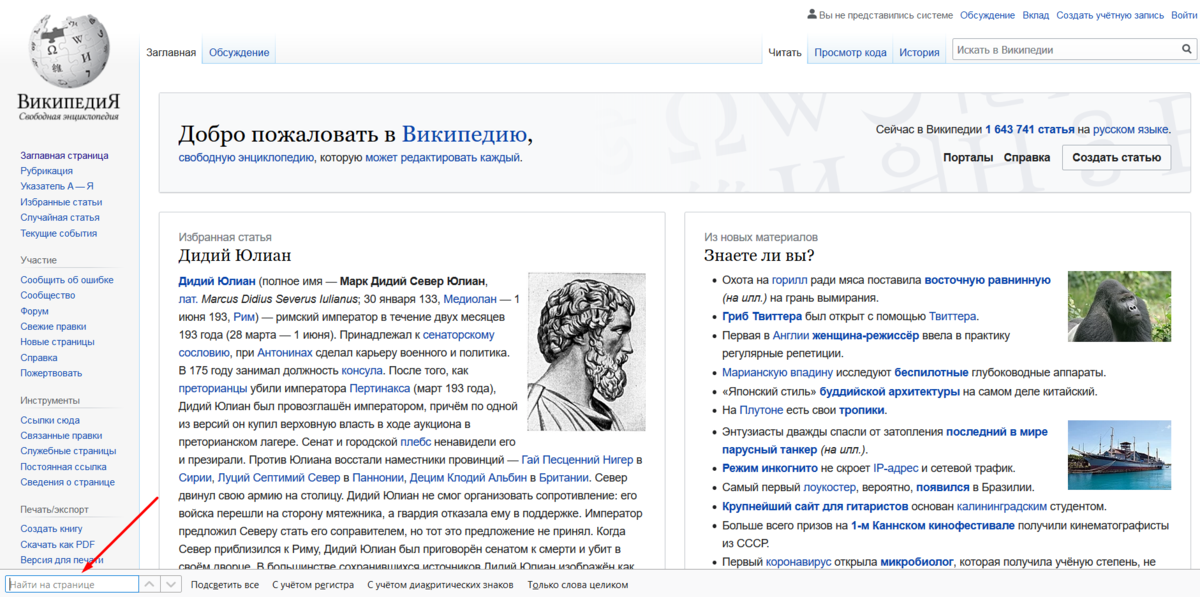The image size is (1200, 597).
Task: Click the magnifier search icon
Action: 1186,50
